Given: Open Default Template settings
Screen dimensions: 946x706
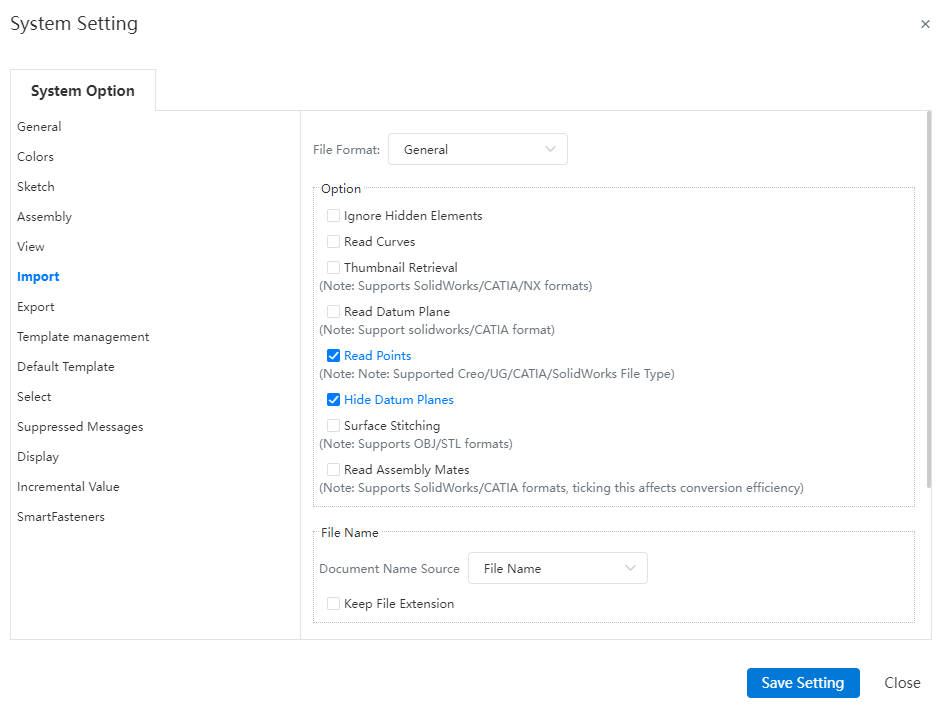Looking at the screenshot, I should pos(65,367).
